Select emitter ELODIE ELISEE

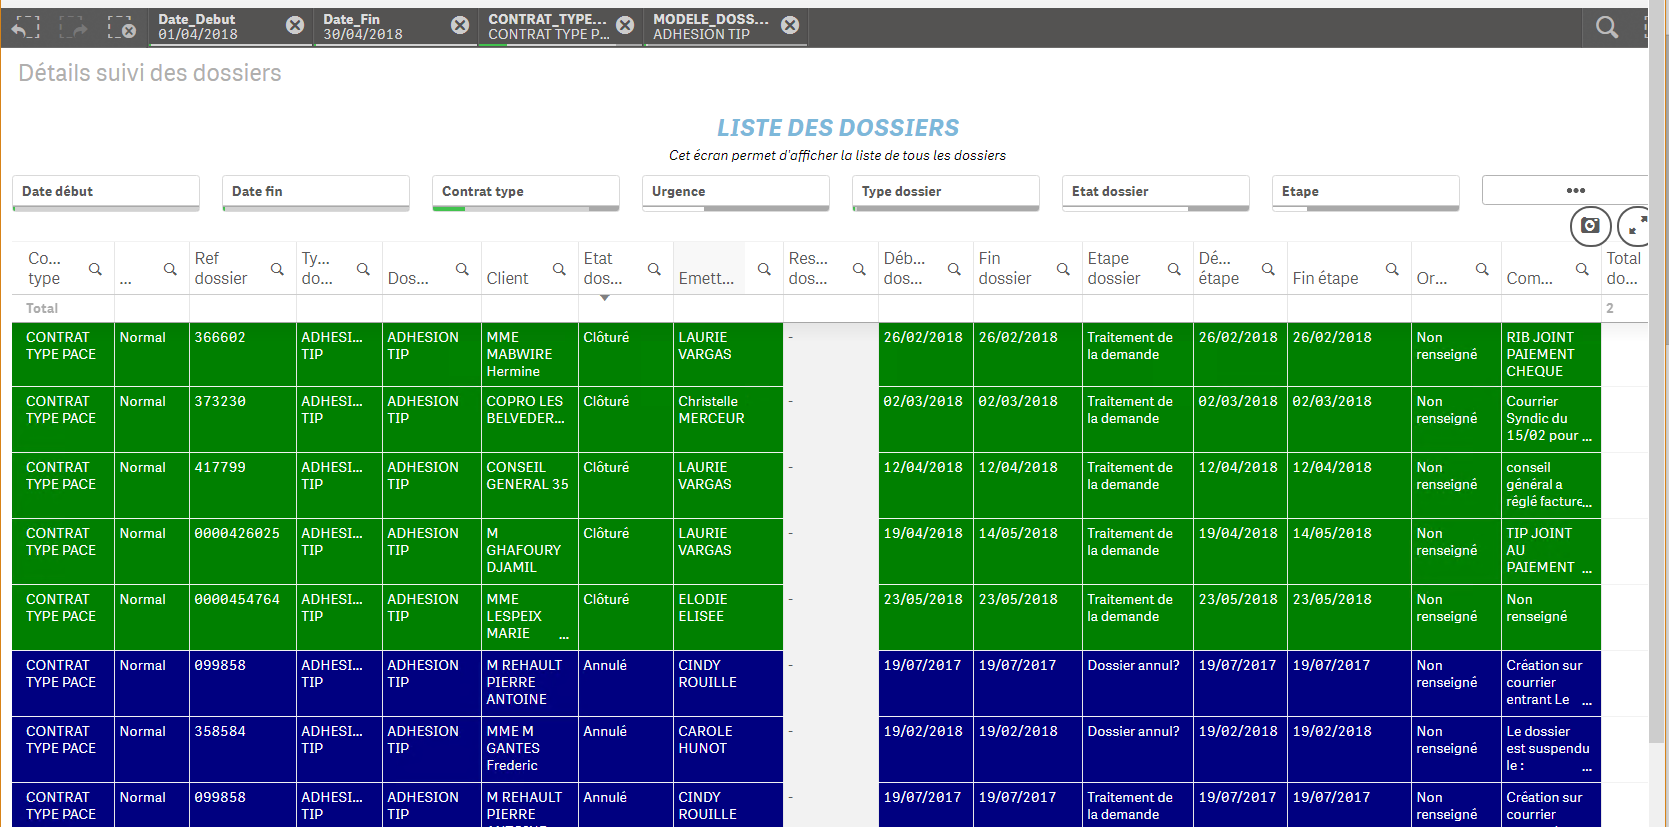(x=727, y=617)
